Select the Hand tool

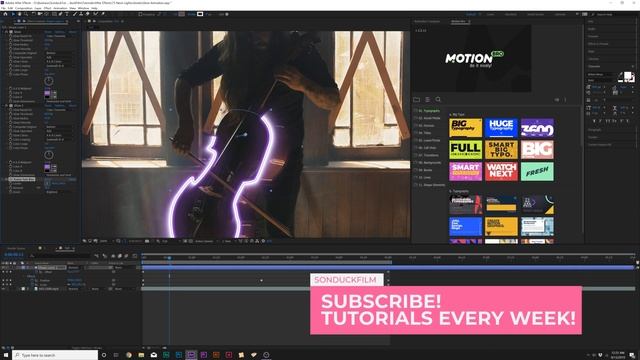tap(19, 14)
